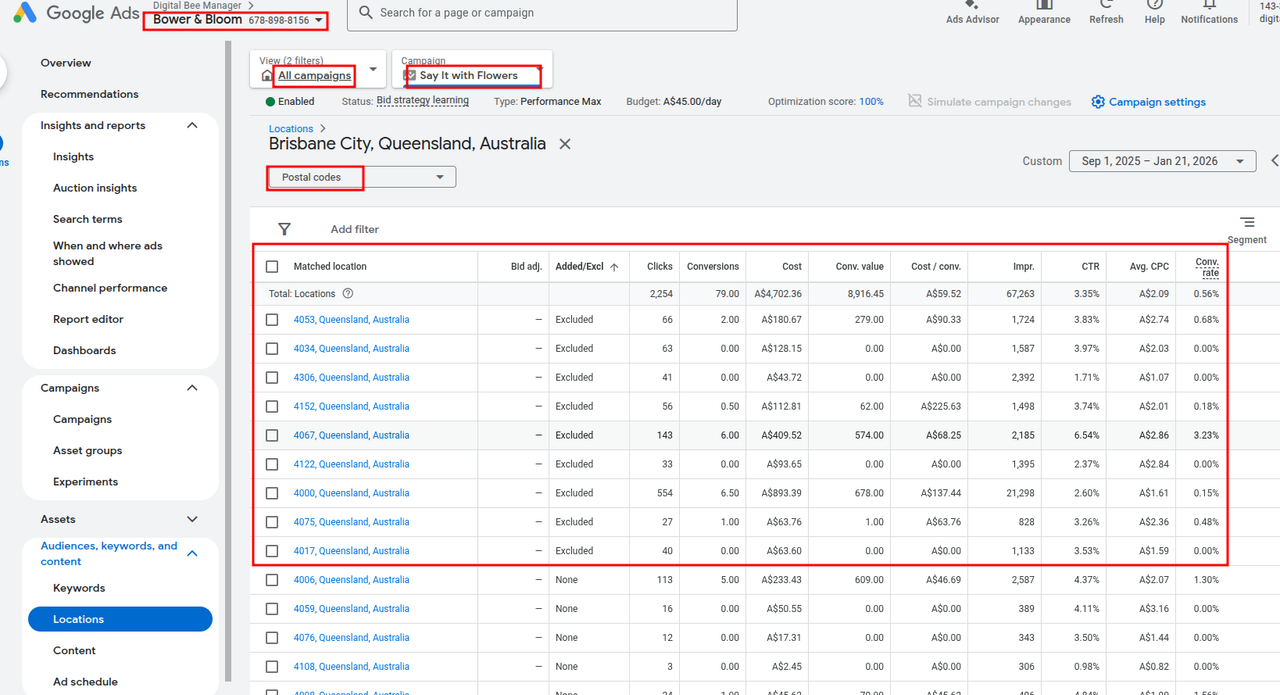Open Search terms page

click(x=88, y=219)
